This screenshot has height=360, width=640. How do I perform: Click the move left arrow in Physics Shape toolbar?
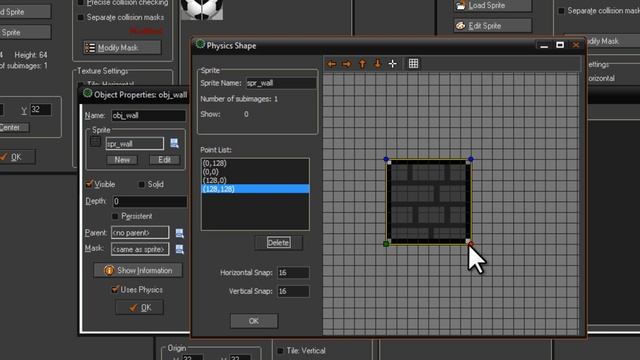pyautogui.click(x=331, y=64)
